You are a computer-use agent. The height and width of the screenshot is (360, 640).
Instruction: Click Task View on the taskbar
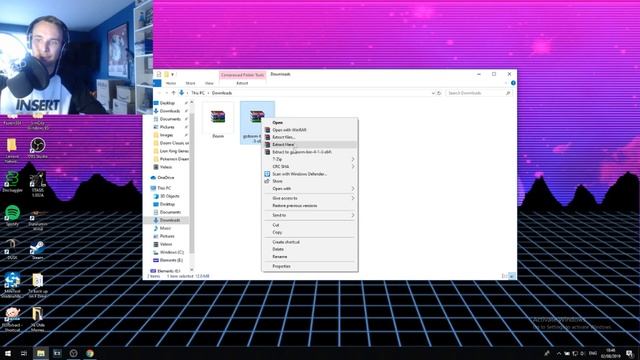24,353
